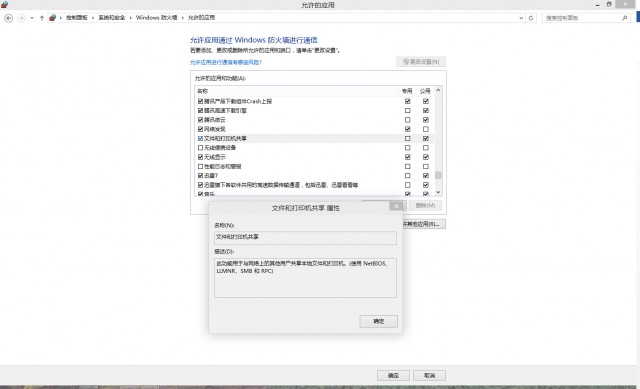640x389 pixels.
Task: Toggle 公用 checkbox for 文件和打印机共享
Action: point(426,139)
